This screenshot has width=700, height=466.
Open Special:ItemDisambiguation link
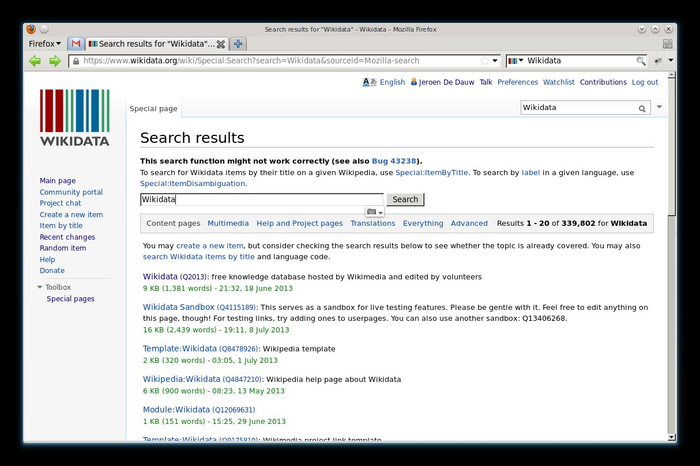point(192,183)
